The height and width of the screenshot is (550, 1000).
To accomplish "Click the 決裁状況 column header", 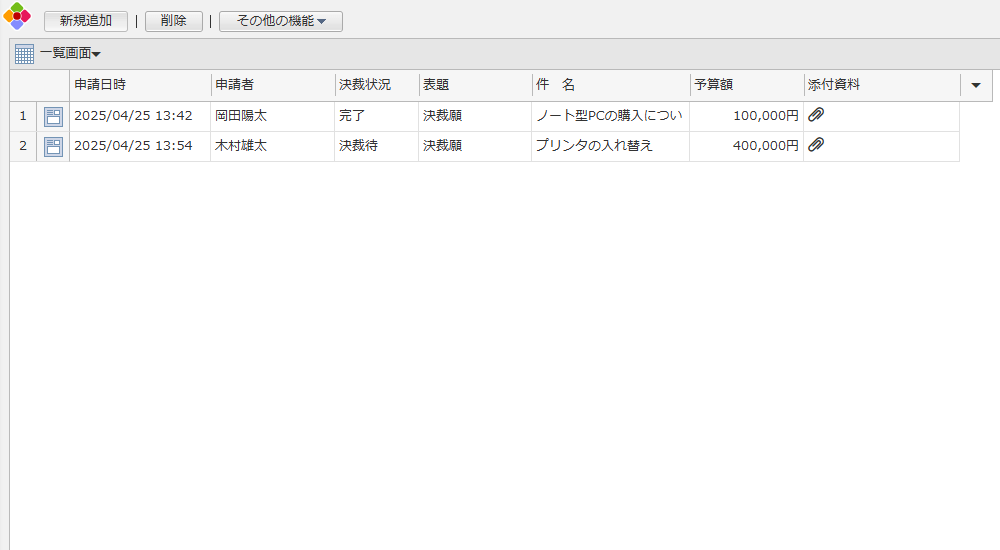I will pos(365,85).
